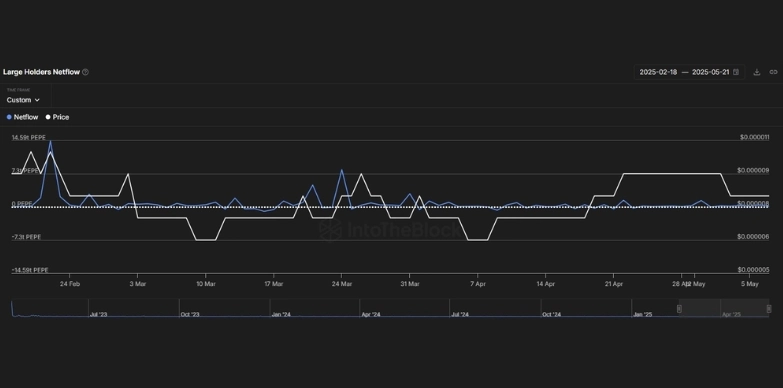Select the left handle of range navigator
The height and width of the screenshot is (388, 783).
click(679, 309)
